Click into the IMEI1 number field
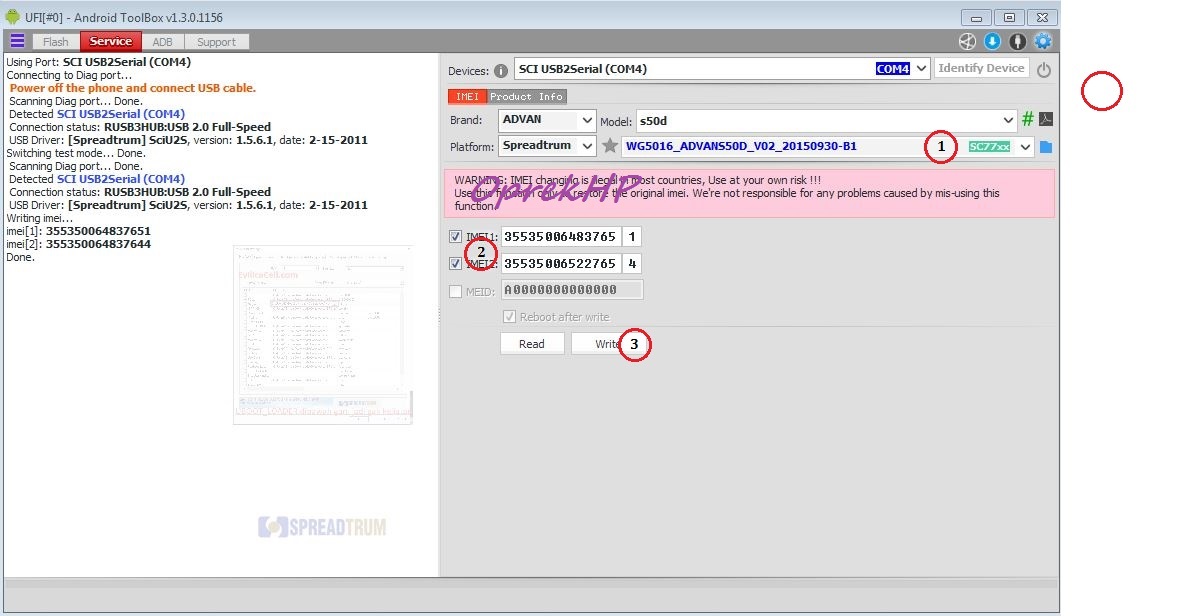Viewport: 1192px width, 616px height. (561, 237)
